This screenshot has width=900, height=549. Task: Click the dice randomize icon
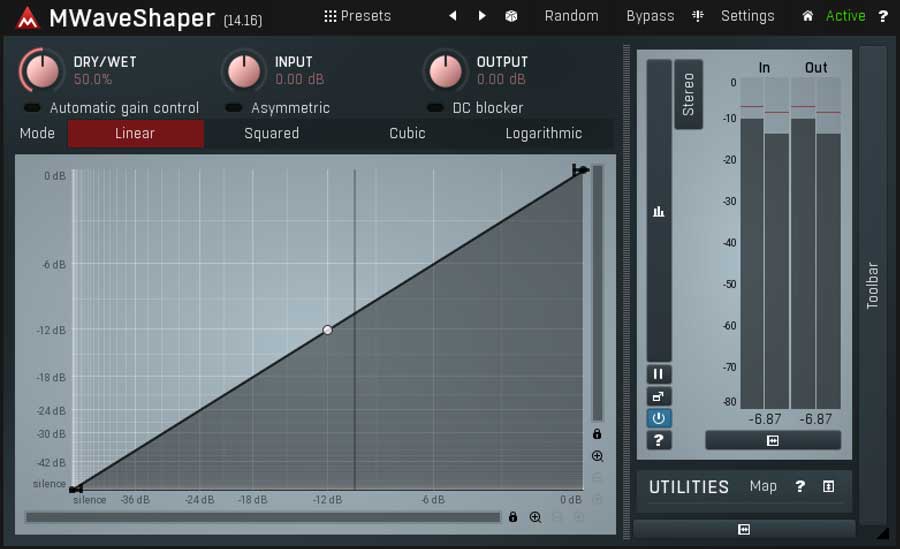(511, 16)
